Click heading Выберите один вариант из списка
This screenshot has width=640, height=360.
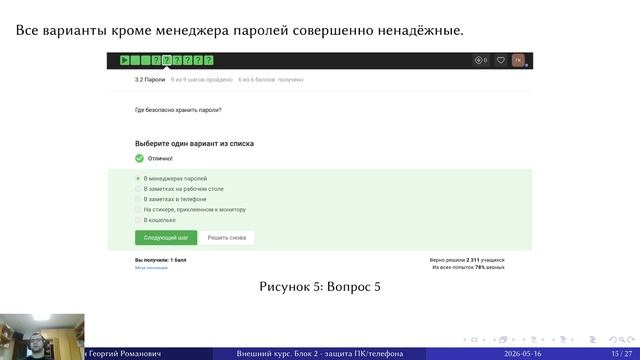(x=194, y=143)
